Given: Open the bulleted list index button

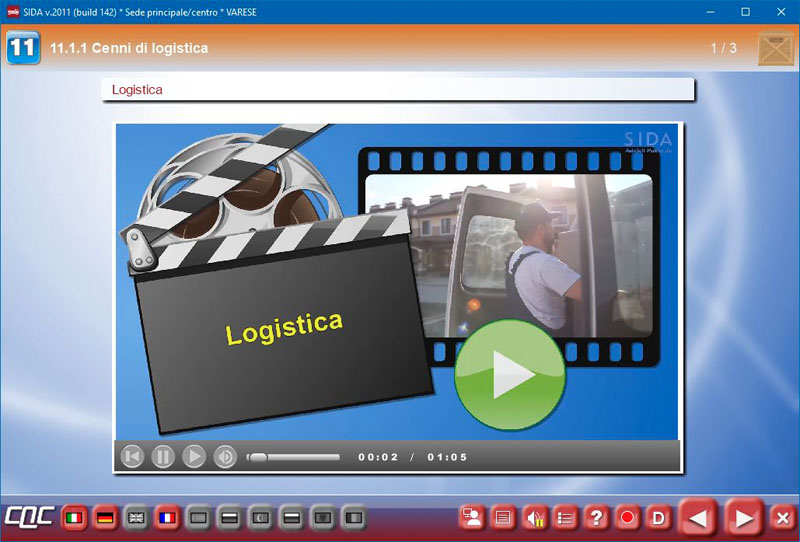Looking at the screenshot, I should point(565,518).
